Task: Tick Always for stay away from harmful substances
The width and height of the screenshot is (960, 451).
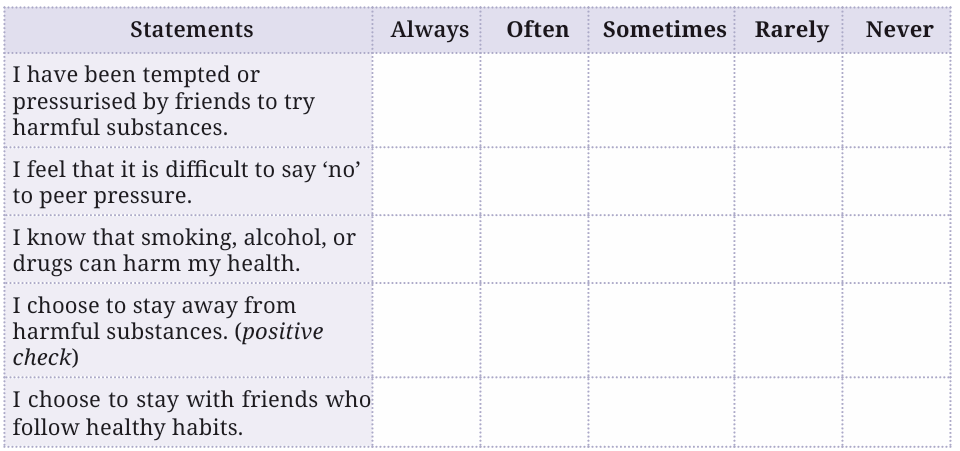Action: (427, 330)
